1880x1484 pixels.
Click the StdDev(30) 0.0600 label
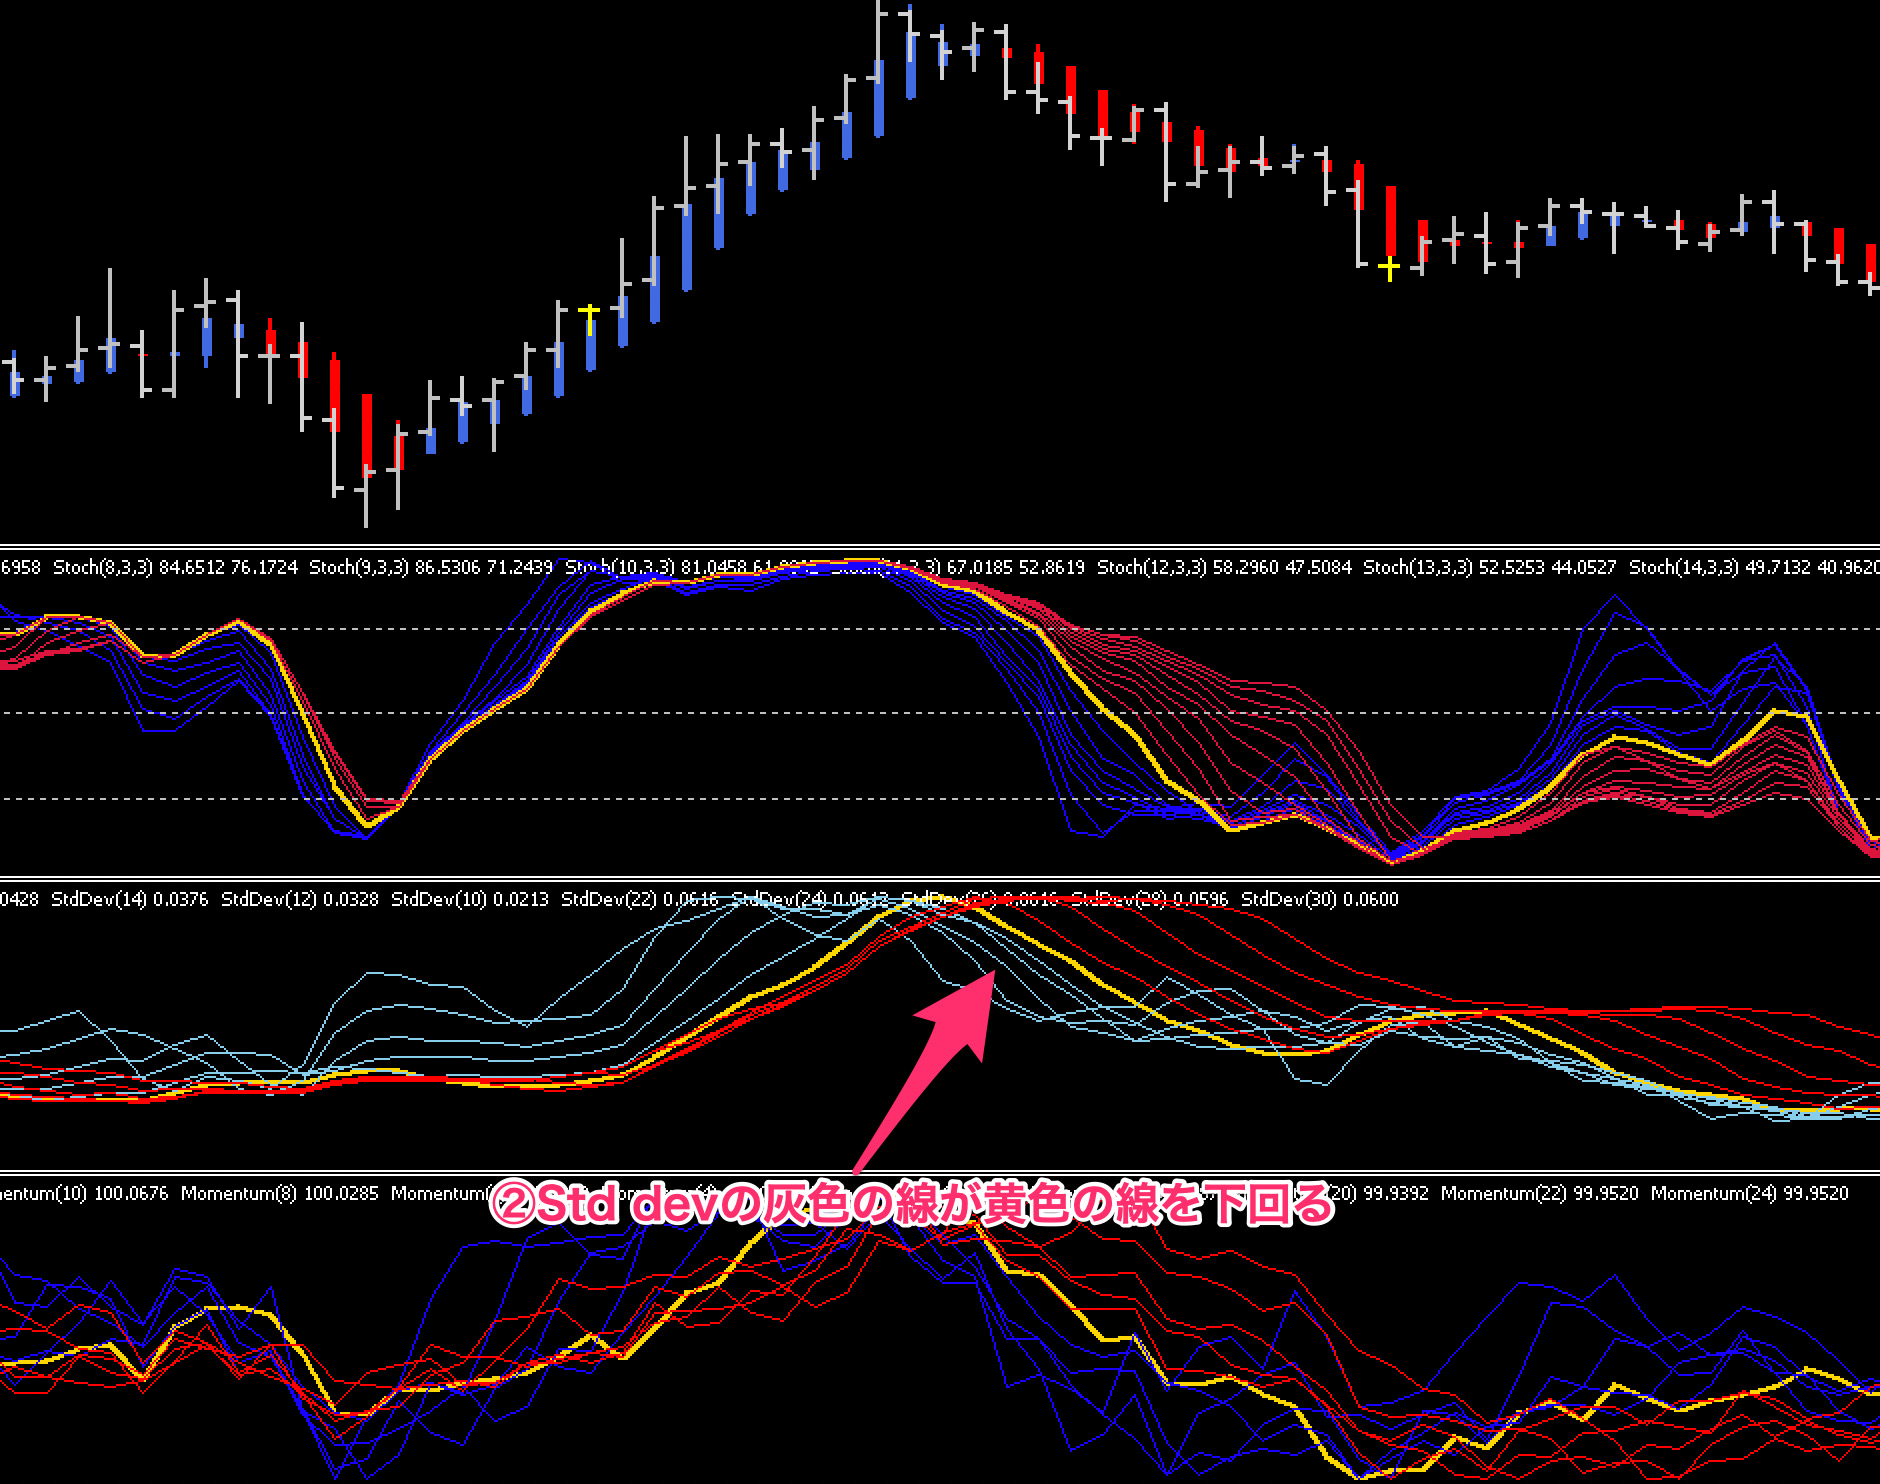coord(1320,899)
